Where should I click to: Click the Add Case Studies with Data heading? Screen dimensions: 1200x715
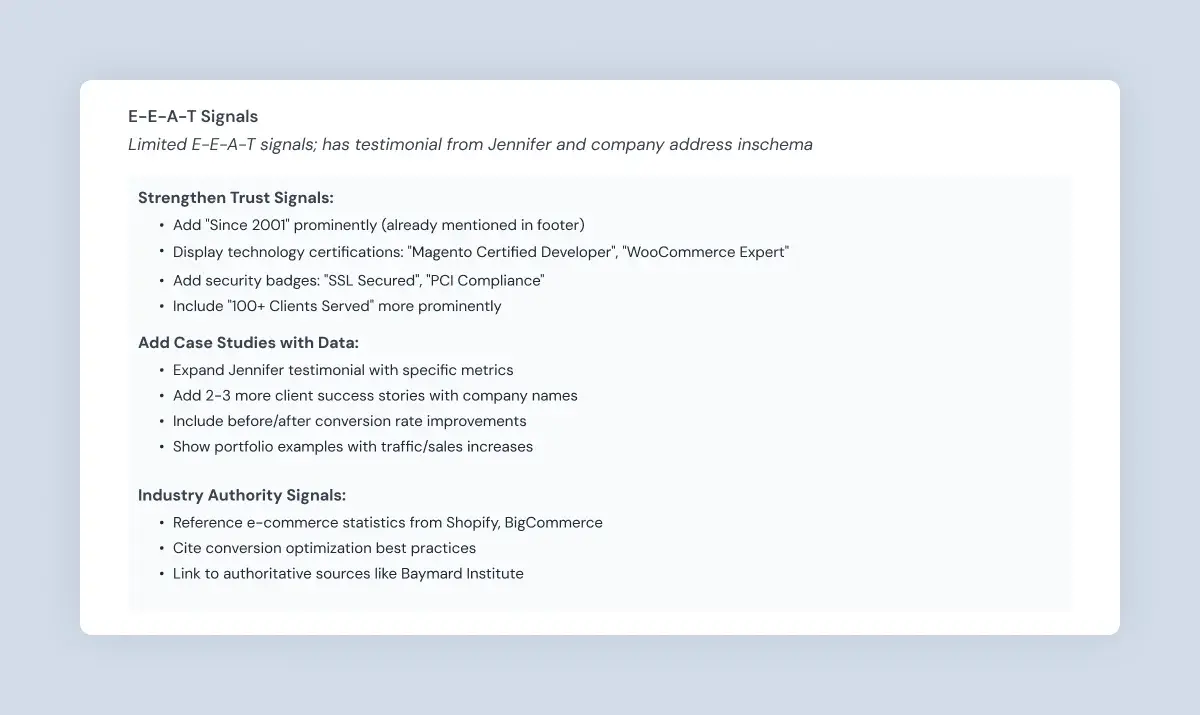(x=248, y=343)
